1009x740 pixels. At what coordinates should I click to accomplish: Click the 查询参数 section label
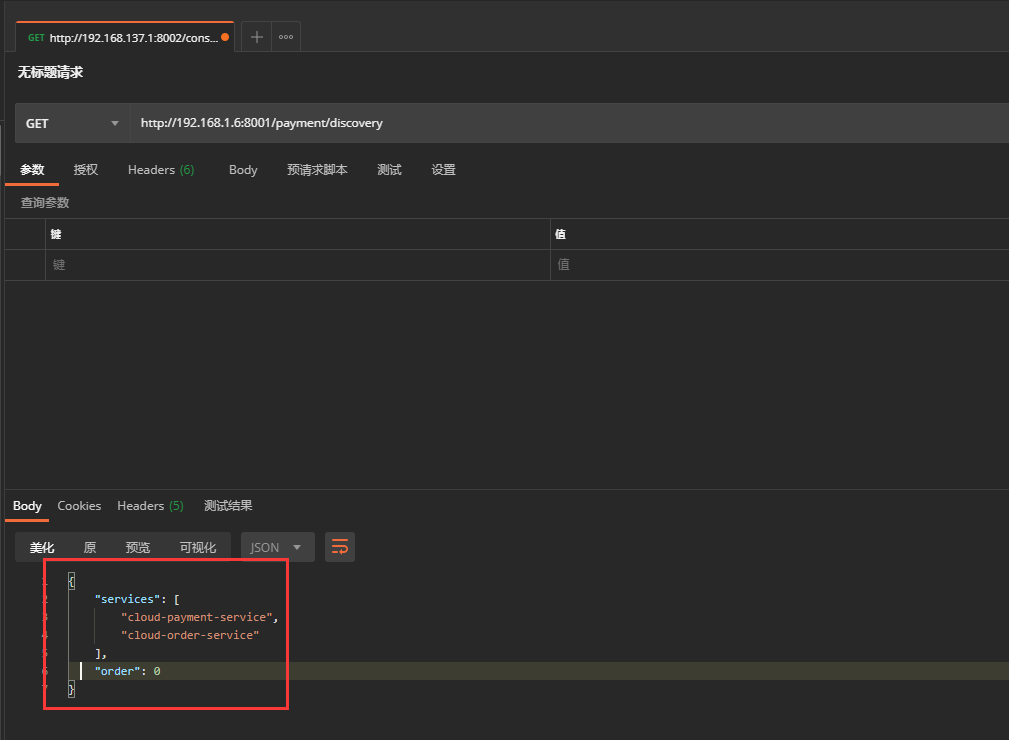coord(45,203)
